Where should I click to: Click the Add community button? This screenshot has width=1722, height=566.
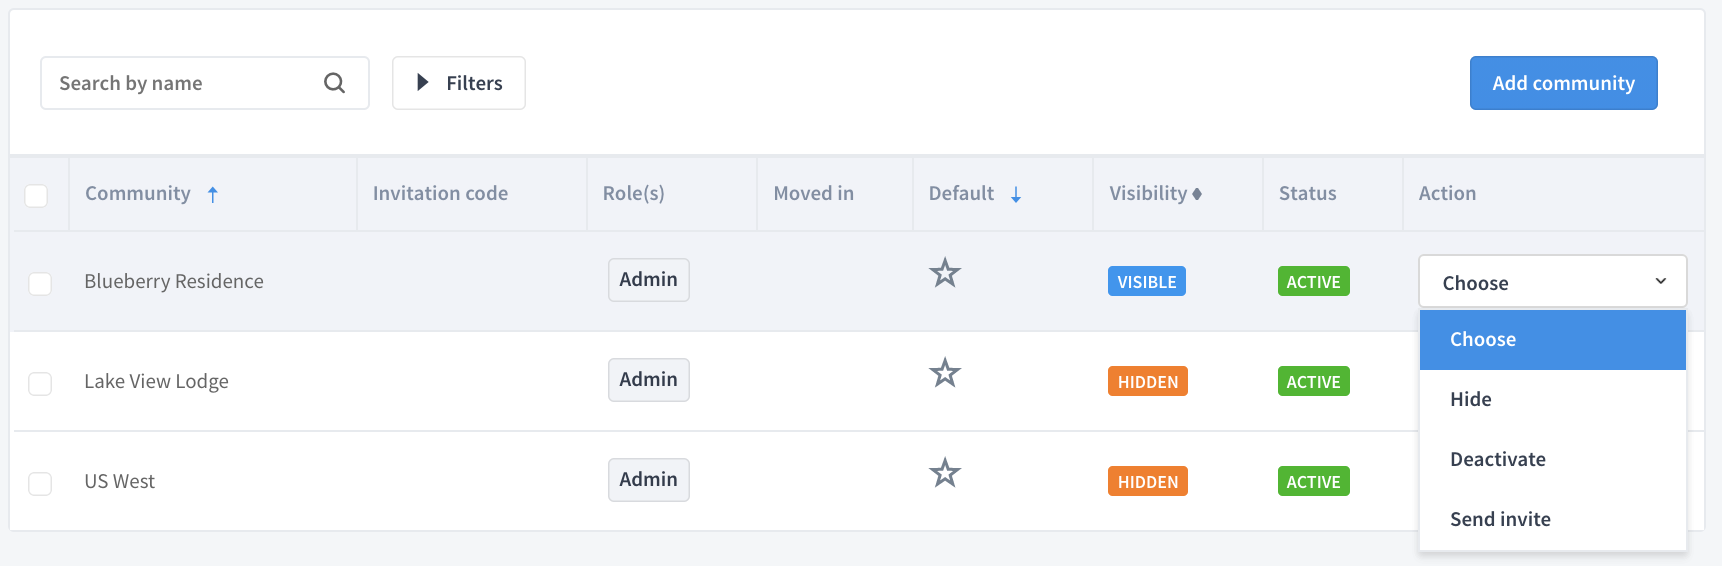tap(1563, 83)
